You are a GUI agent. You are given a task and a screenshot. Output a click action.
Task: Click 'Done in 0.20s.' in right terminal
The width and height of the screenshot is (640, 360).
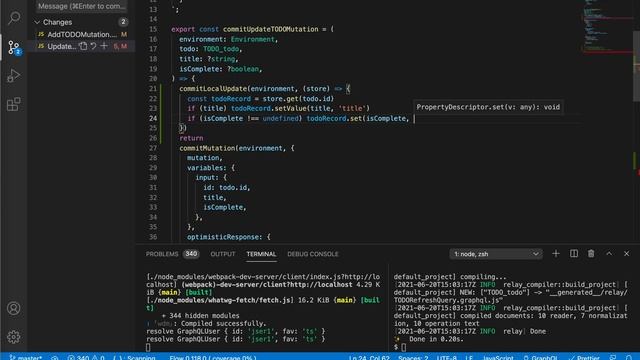436,339
